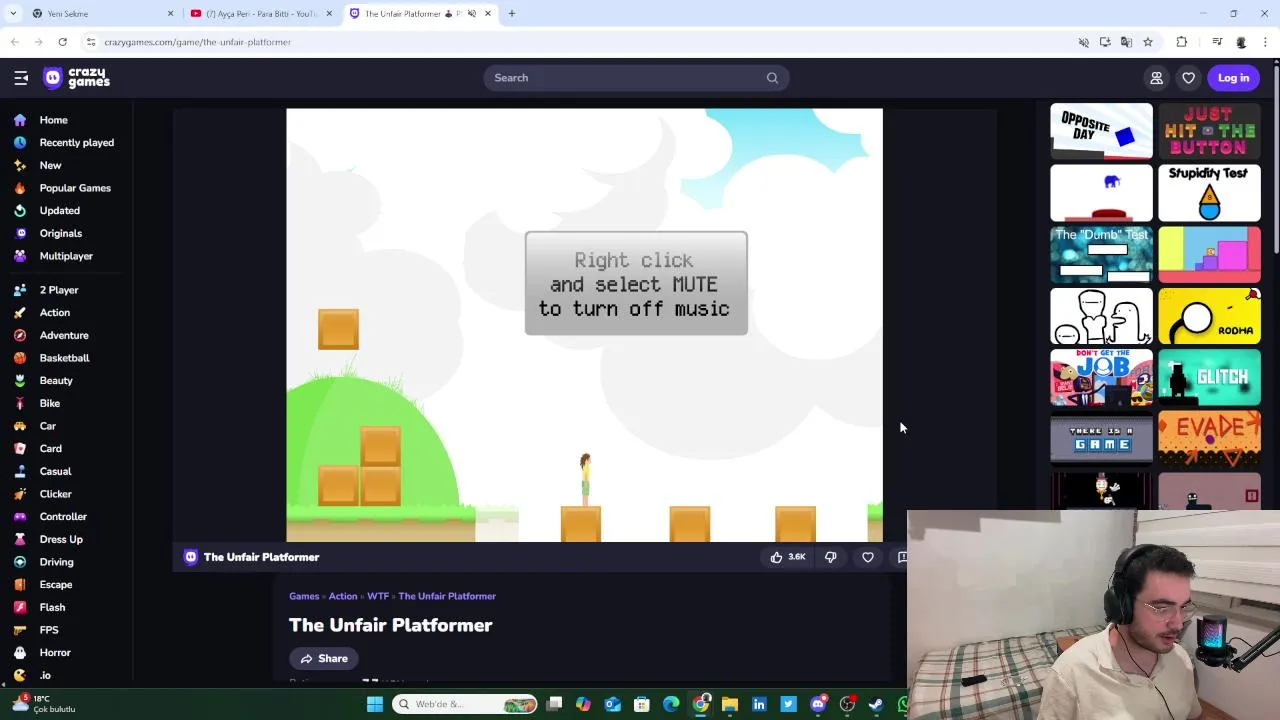Open There Is A Game thumbnail

[1101, 440]
